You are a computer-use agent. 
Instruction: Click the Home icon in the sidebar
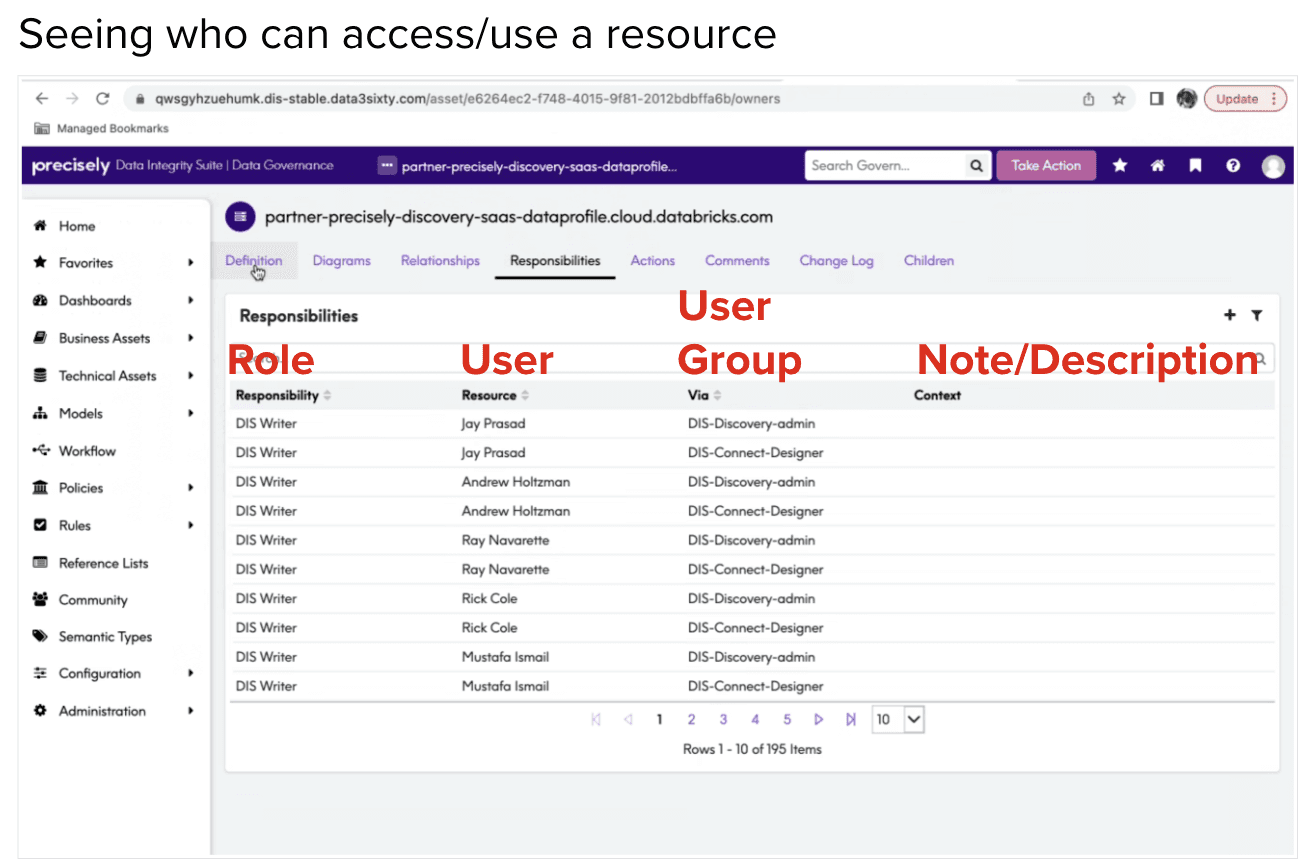41,226
